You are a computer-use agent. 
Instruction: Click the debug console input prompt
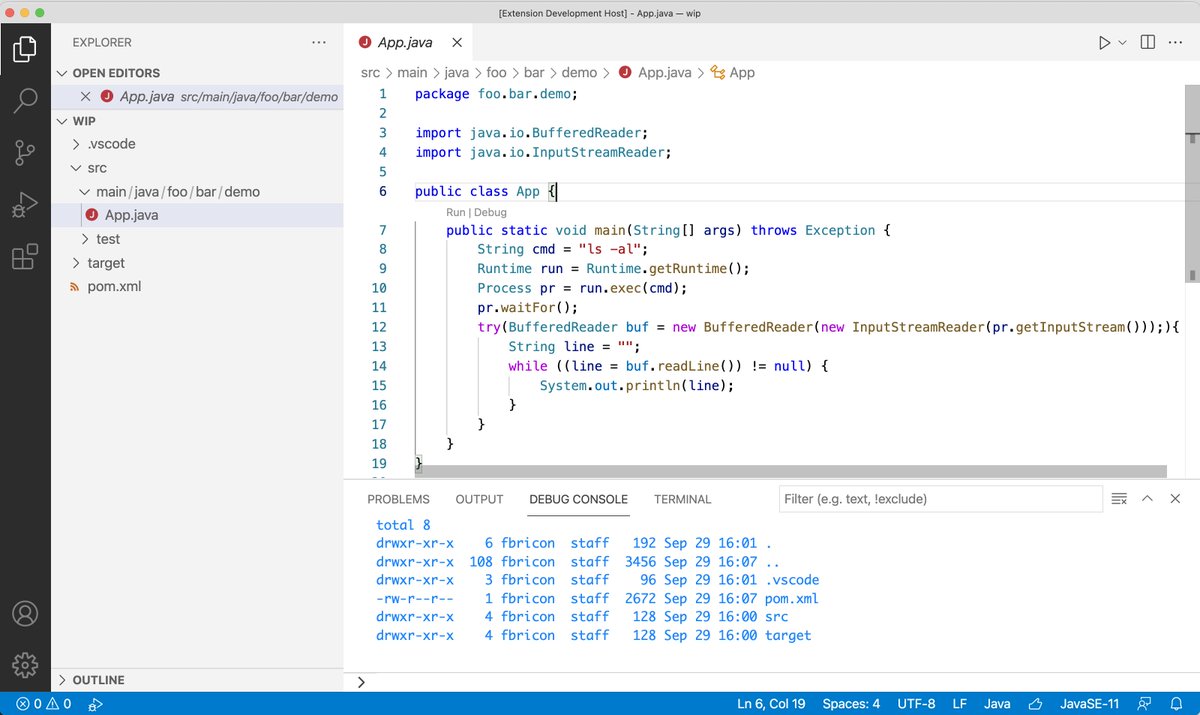(x=771, y=682)
